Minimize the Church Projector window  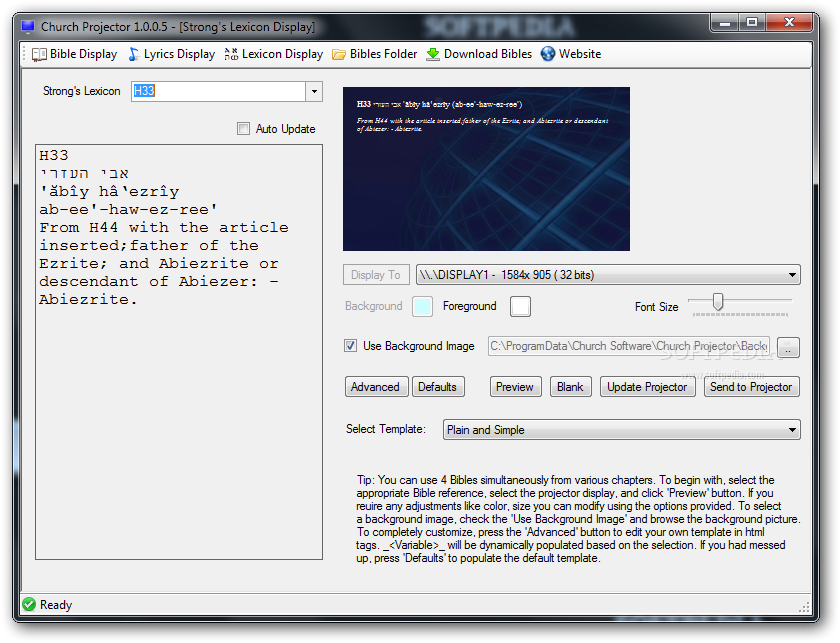tap(725, 23)
